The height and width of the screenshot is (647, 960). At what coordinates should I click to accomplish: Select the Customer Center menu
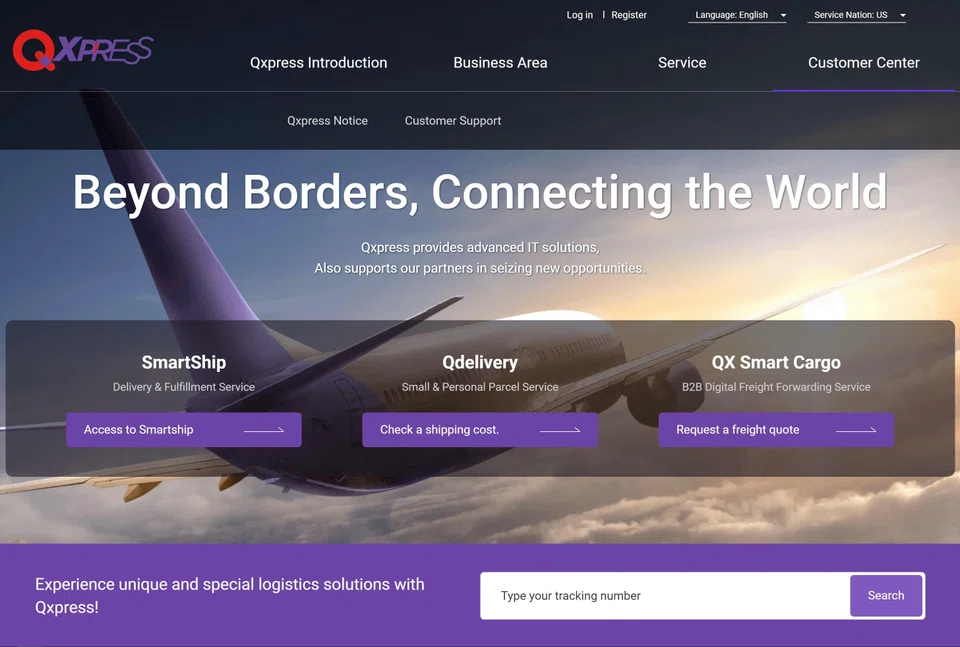click(863, 62)
